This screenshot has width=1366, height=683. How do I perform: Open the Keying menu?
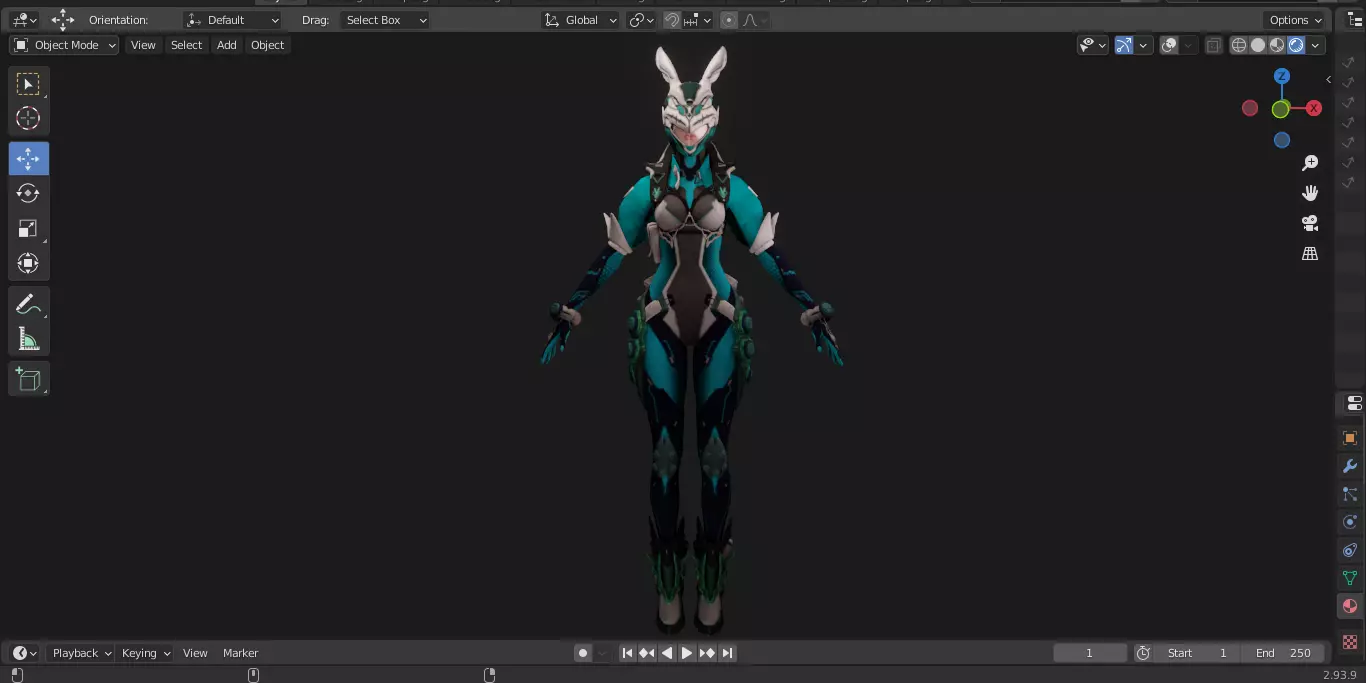[x=145, y=653]
